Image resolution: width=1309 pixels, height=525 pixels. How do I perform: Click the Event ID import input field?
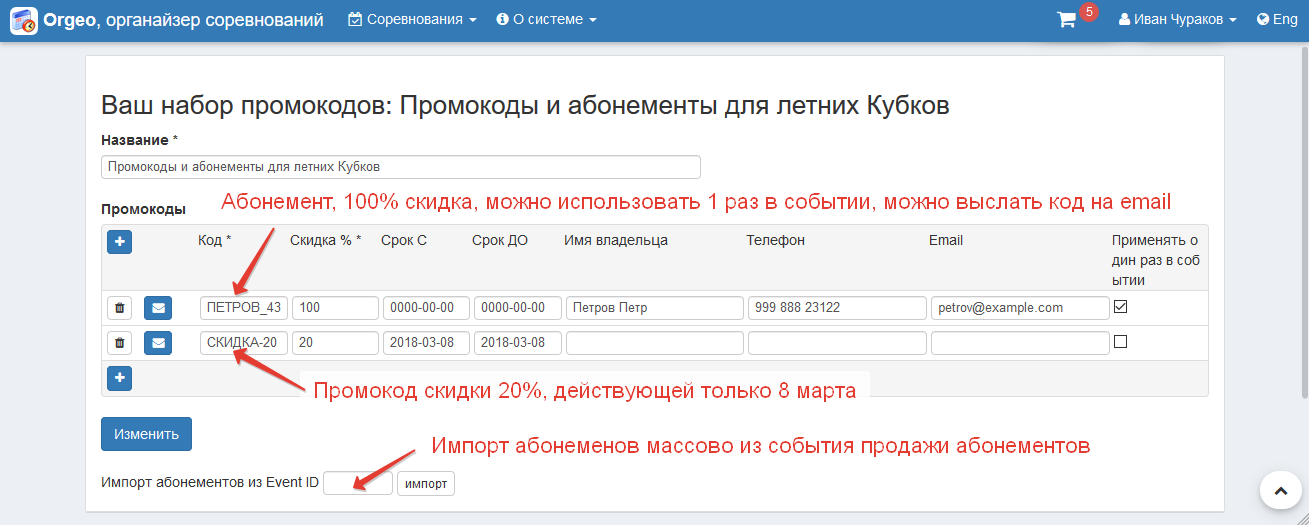click(358, 483)
